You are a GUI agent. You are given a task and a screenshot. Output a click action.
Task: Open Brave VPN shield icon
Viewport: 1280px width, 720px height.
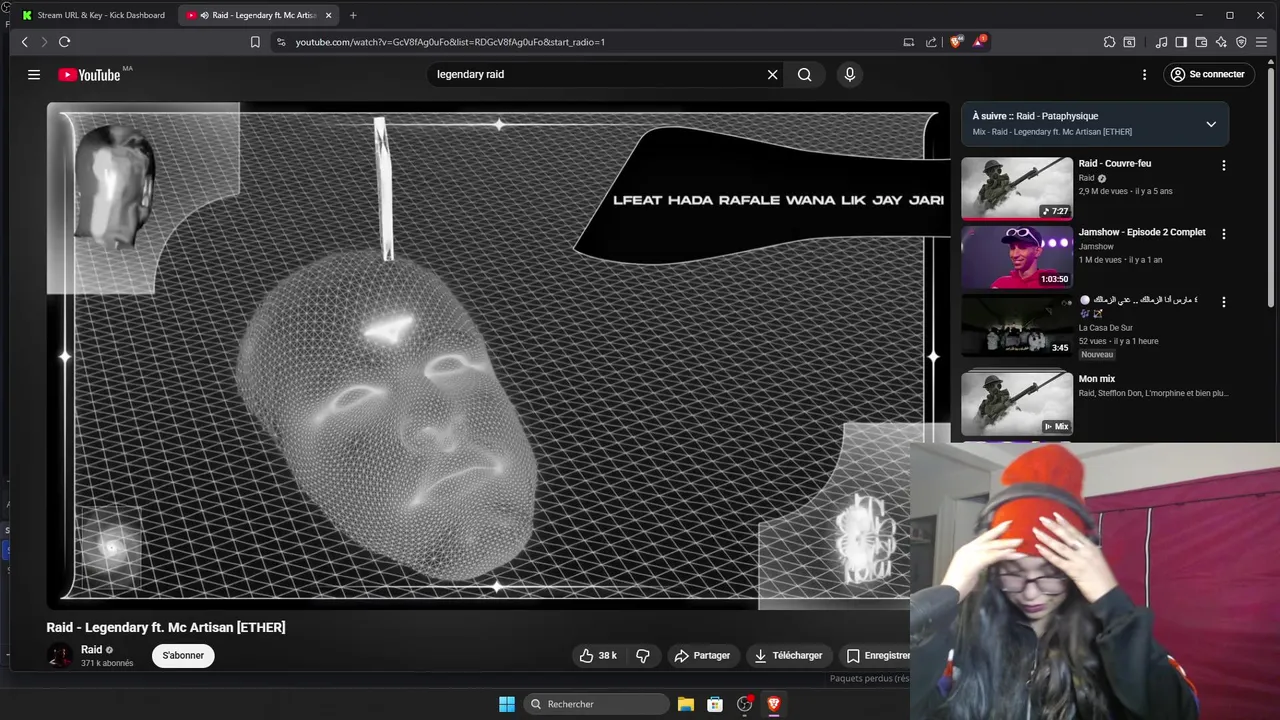tap(1241, 42)
